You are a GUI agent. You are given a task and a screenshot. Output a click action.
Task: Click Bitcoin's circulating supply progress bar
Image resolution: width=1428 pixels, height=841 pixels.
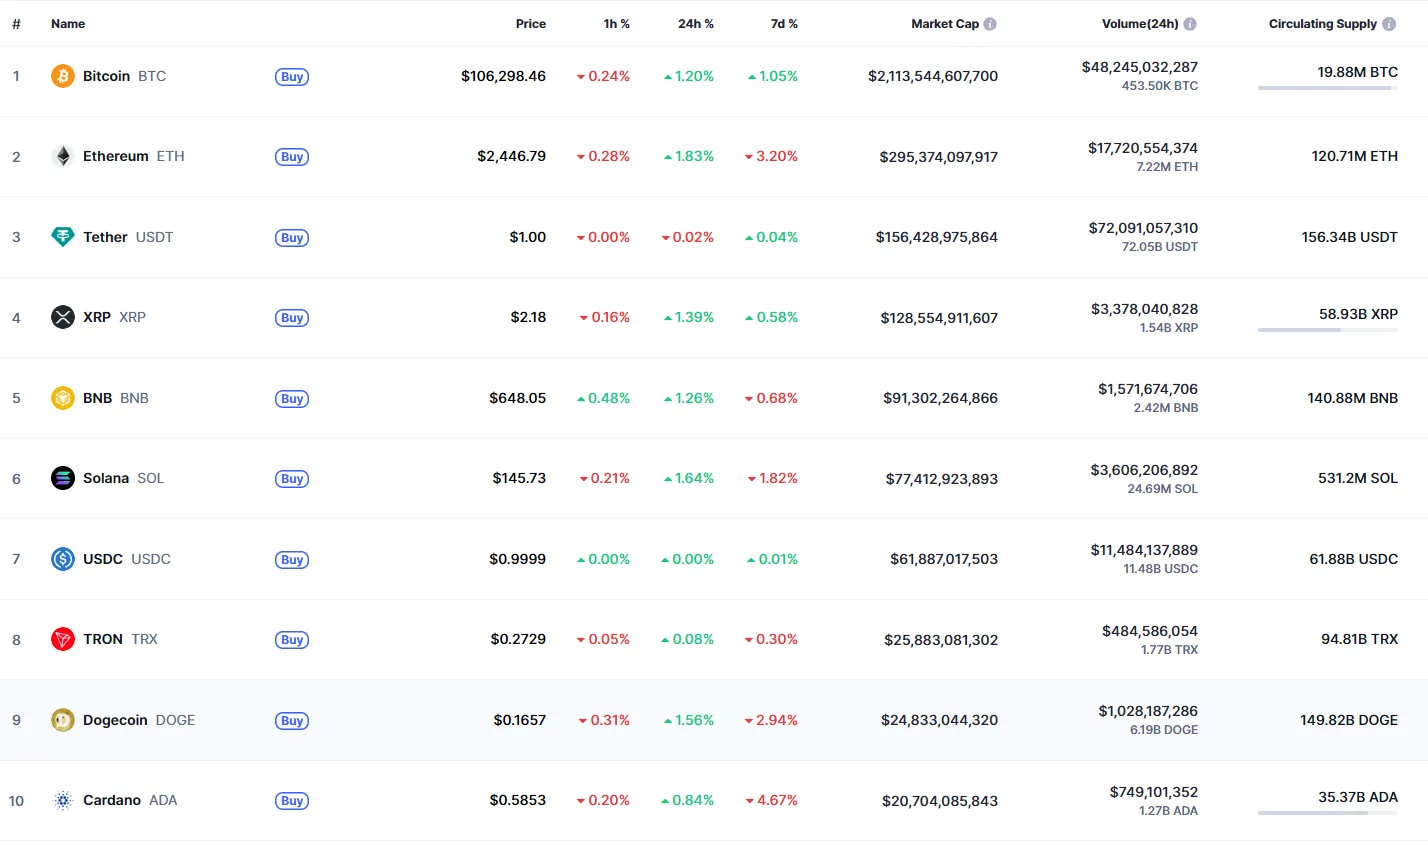(x=1328, y=88)
